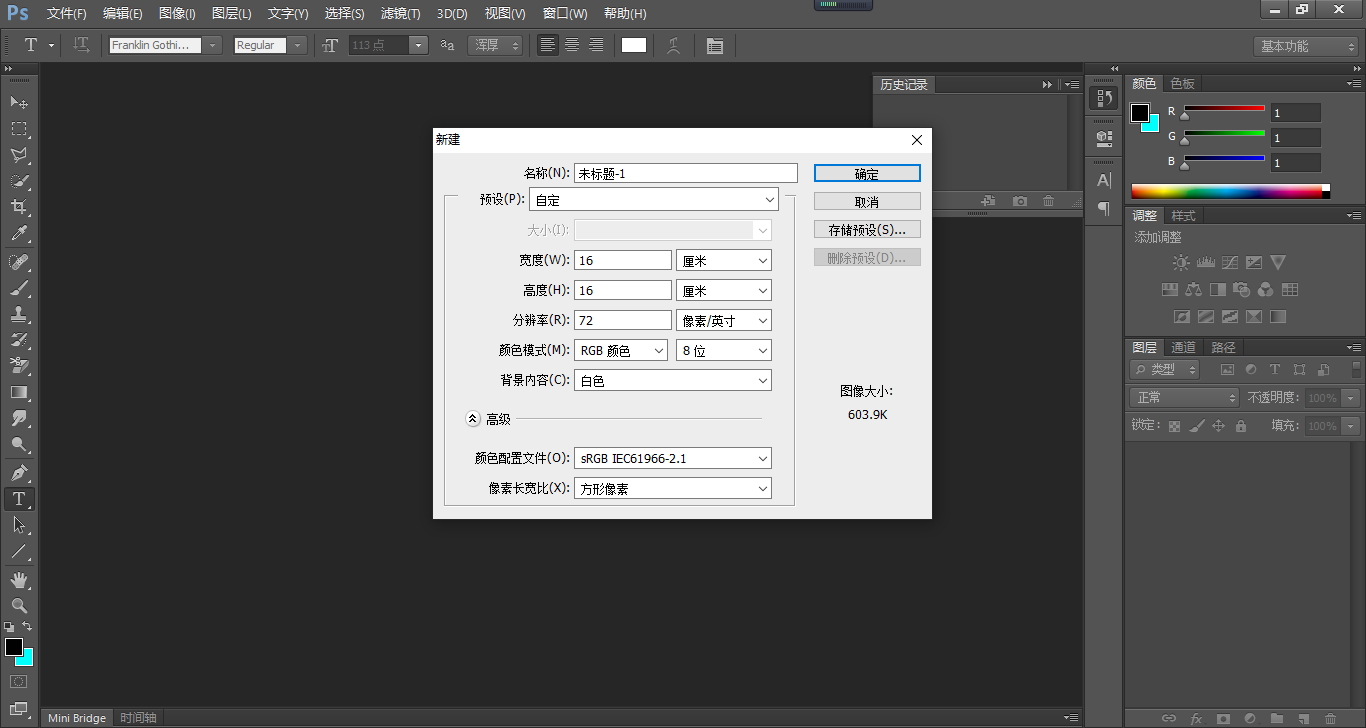Click the text color swatch in options bar

(634, 45)
